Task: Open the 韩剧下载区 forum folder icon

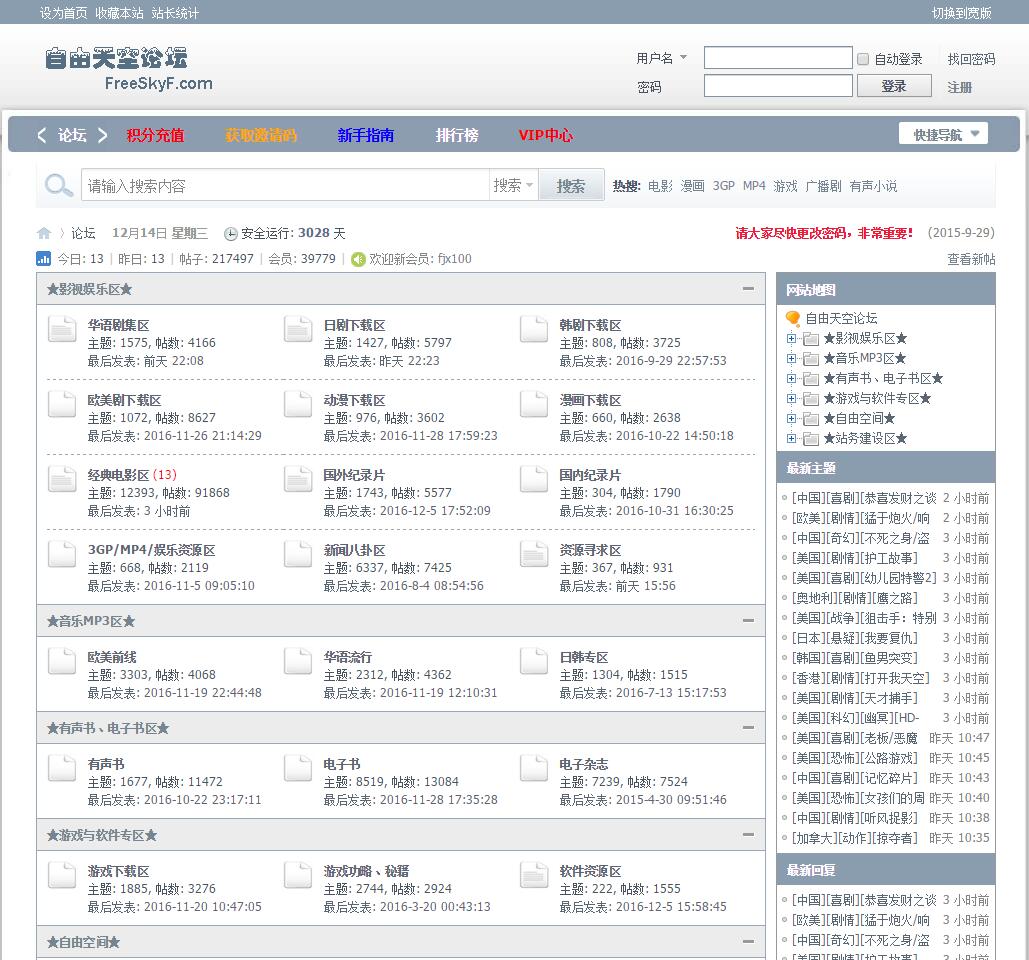Action: (x=534, y=329)
